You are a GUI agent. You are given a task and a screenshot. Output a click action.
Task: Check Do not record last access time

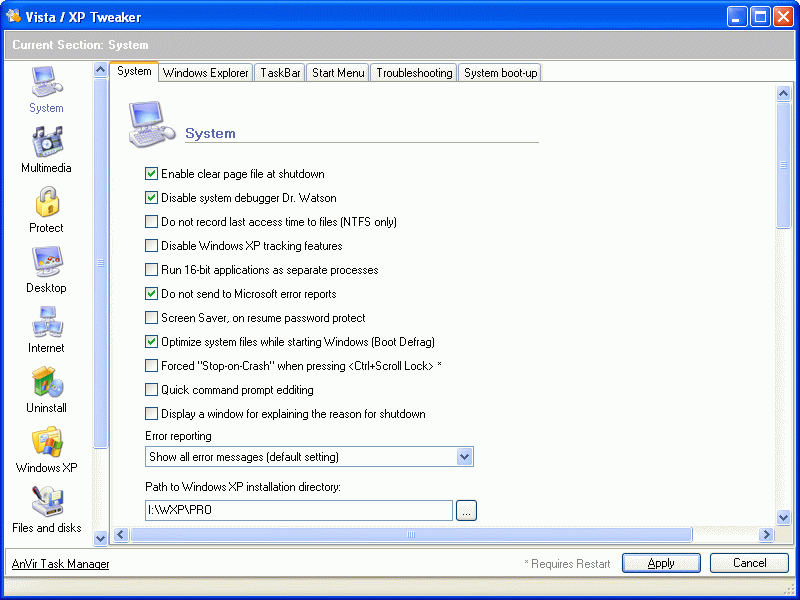coord(151,221)
